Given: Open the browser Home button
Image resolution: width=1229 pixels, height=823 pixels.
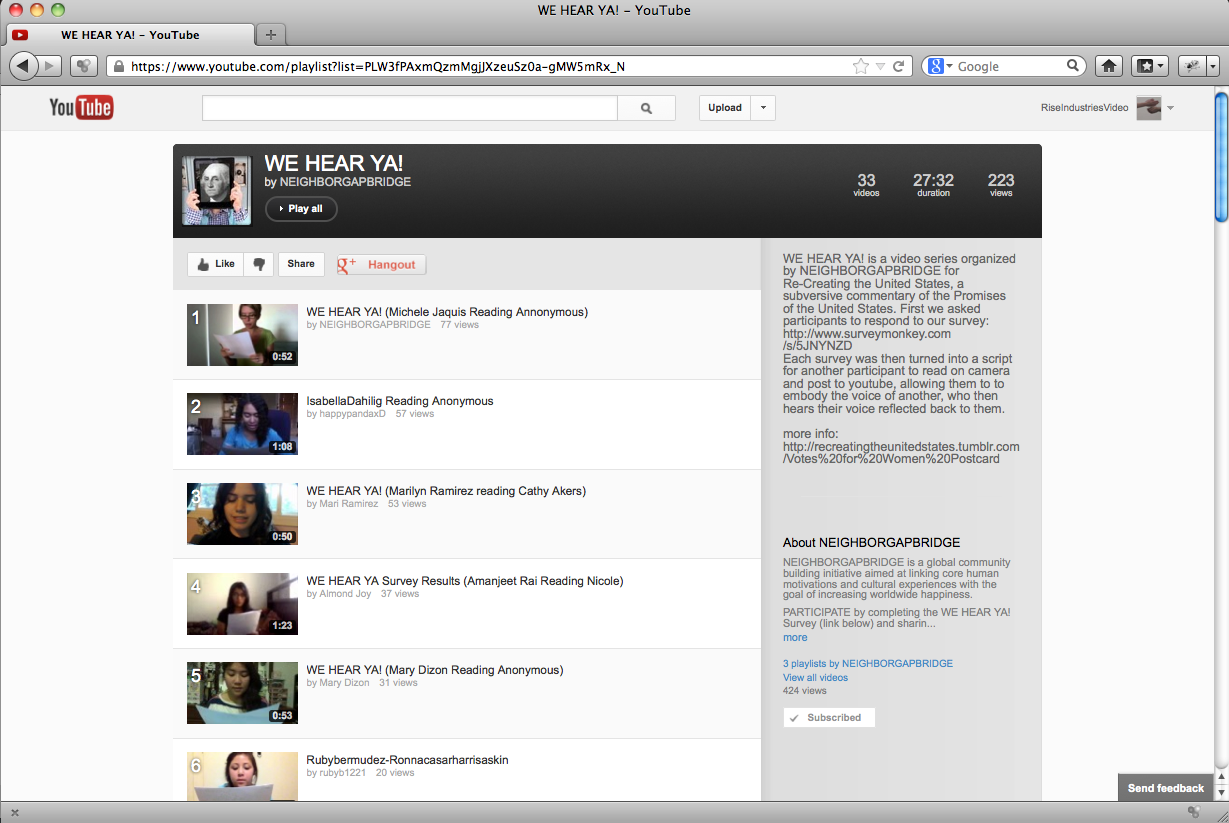Looking at the screenshot, I should click(1108, 66).
